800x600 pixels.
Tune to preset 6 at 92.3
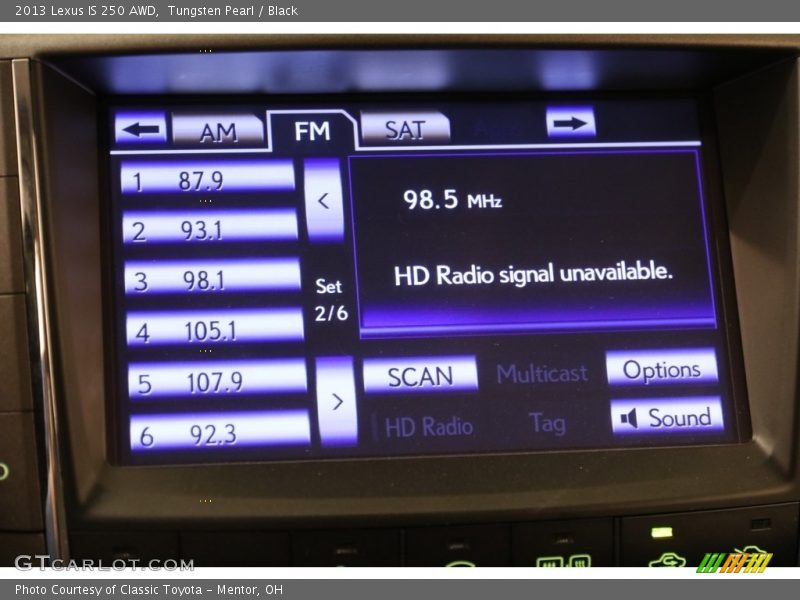coord(220,433)
